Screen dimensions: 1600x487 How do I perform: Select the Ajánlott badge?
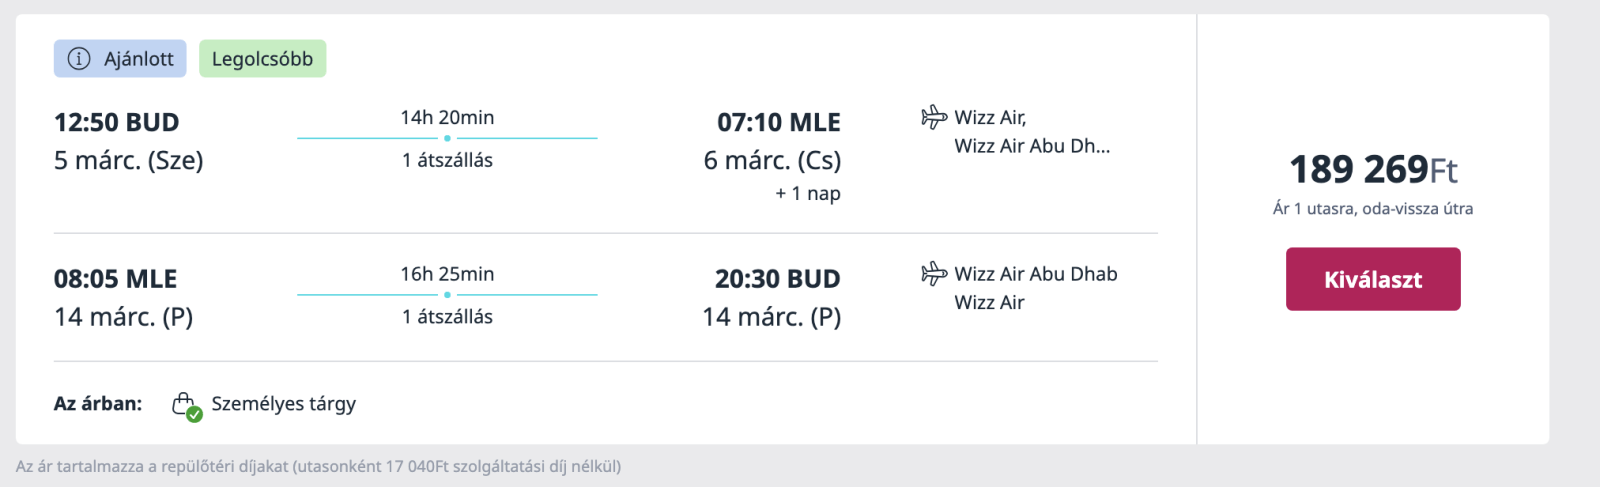[x=120, y=59]
